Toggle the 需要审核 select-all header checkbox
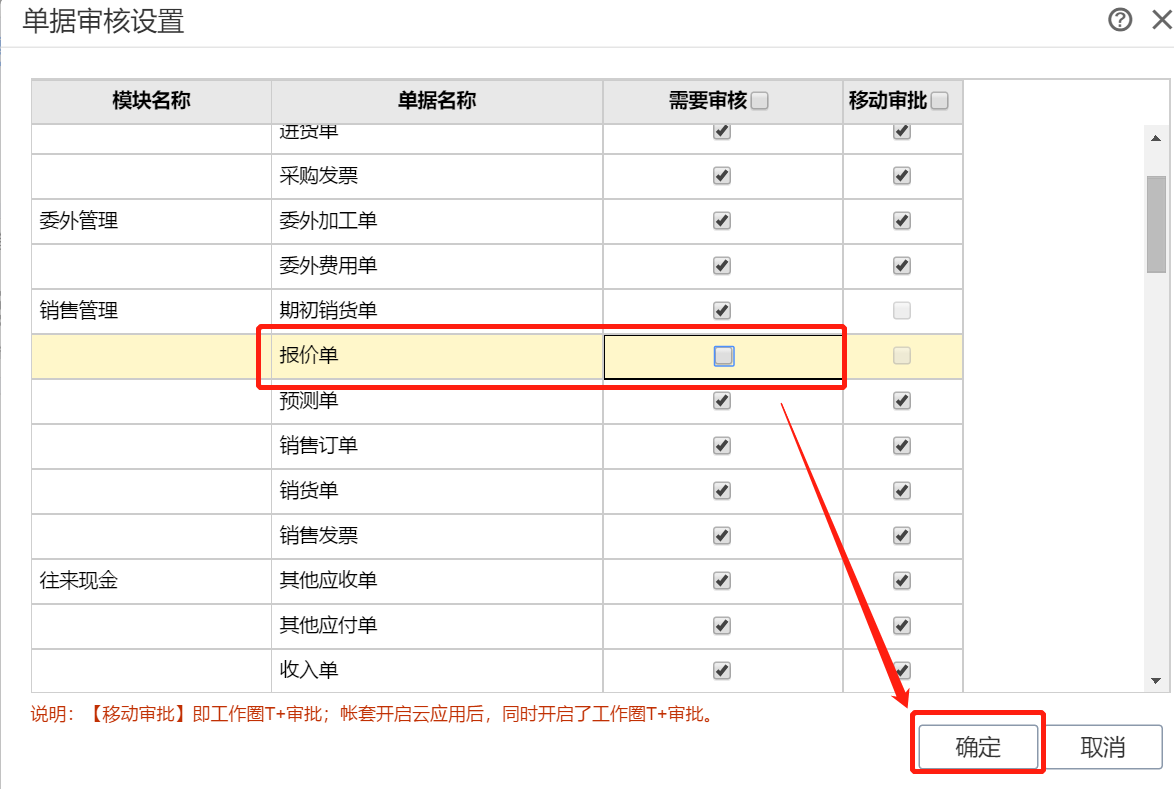This screenshot has height=789, width=1174. pyautogui.click(x=760, y=101)
